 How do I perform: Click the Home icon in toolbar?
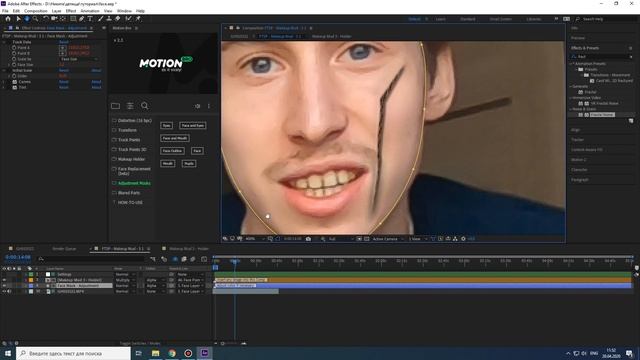8,19
